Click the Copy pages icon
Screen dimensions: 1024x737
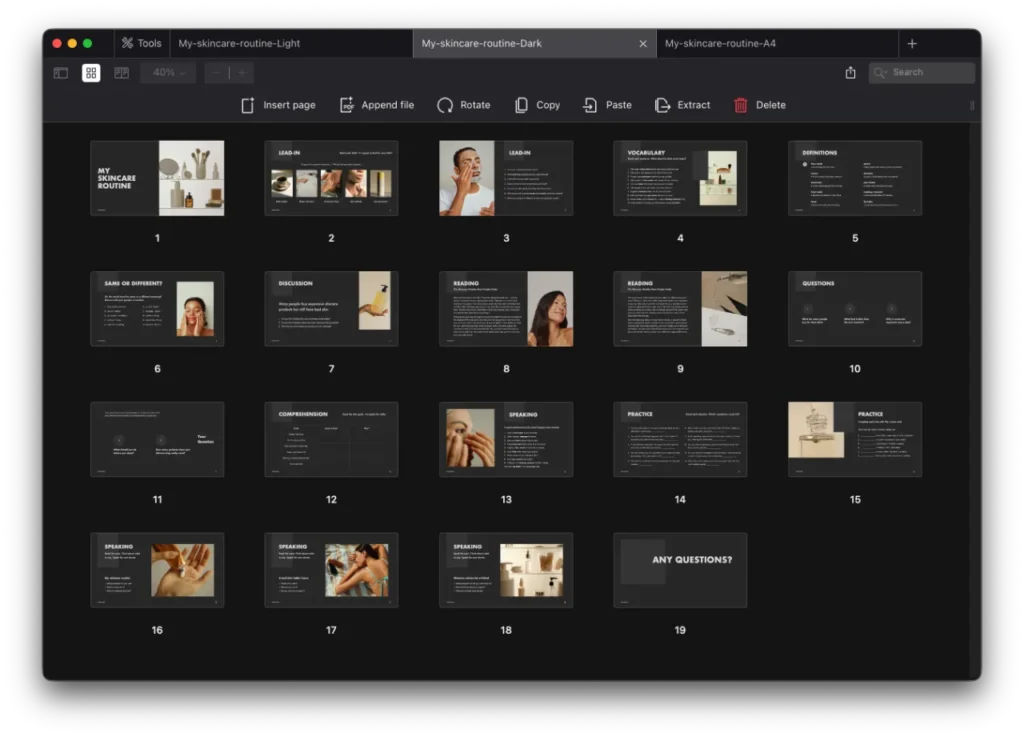[521, 105]
